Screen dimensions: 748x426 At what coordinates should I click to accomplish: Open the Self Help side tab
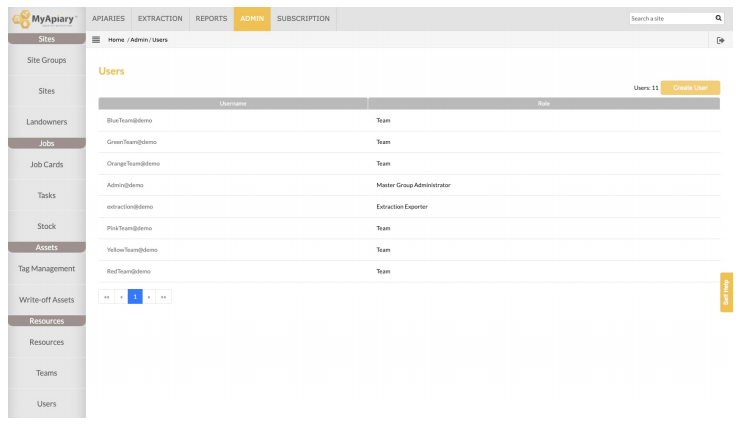pyautogui.click(x=726, y=292)
